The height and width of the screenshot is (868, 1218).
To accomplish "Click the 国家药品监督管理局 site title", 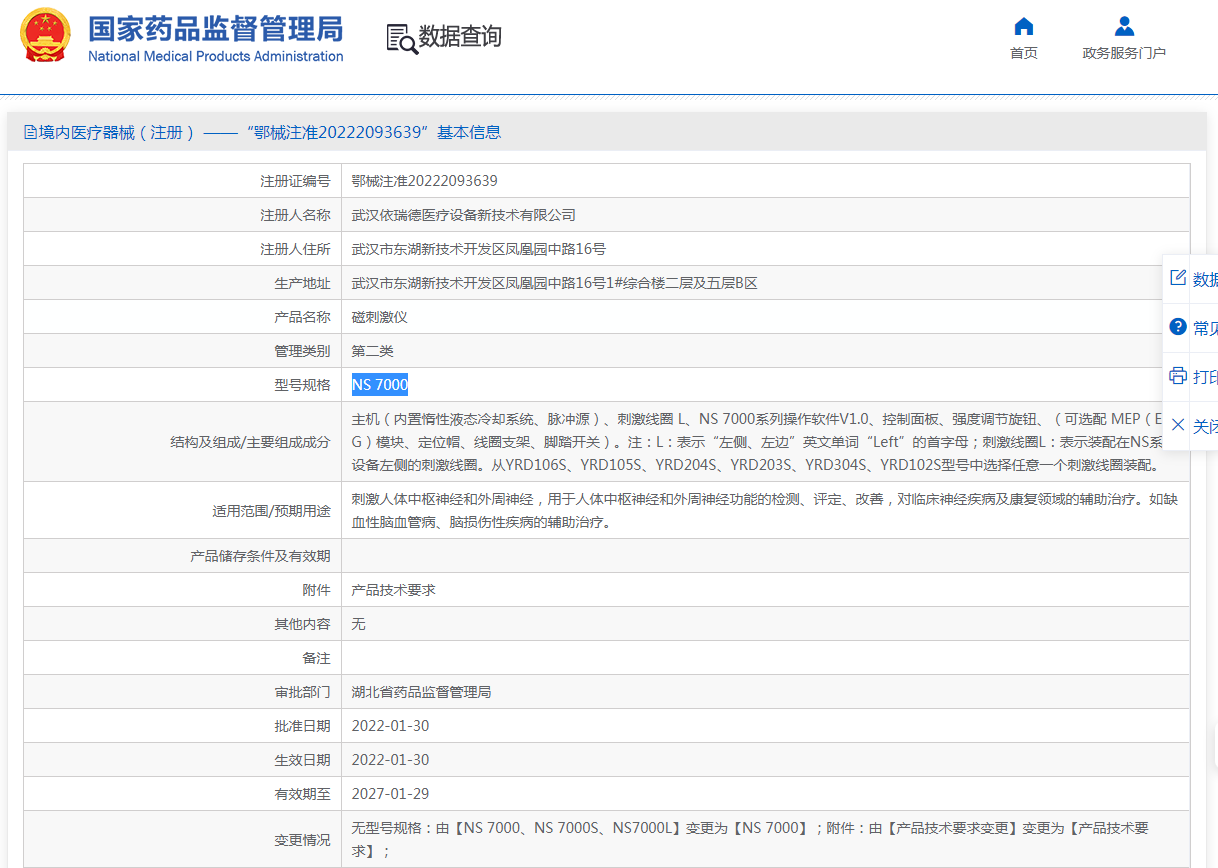I will point(215,30).
